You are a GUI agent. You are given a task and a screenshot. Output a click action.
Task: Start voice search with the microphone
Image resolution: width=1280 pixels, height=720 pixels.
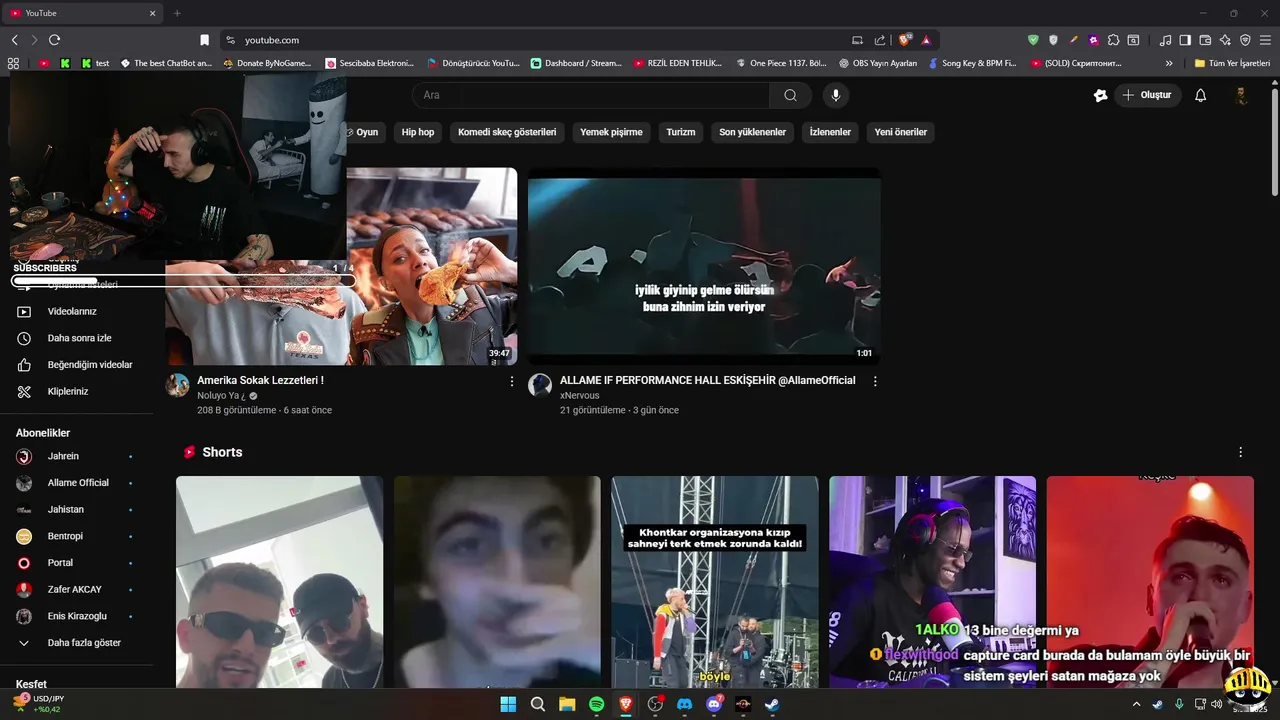point(835,95)
